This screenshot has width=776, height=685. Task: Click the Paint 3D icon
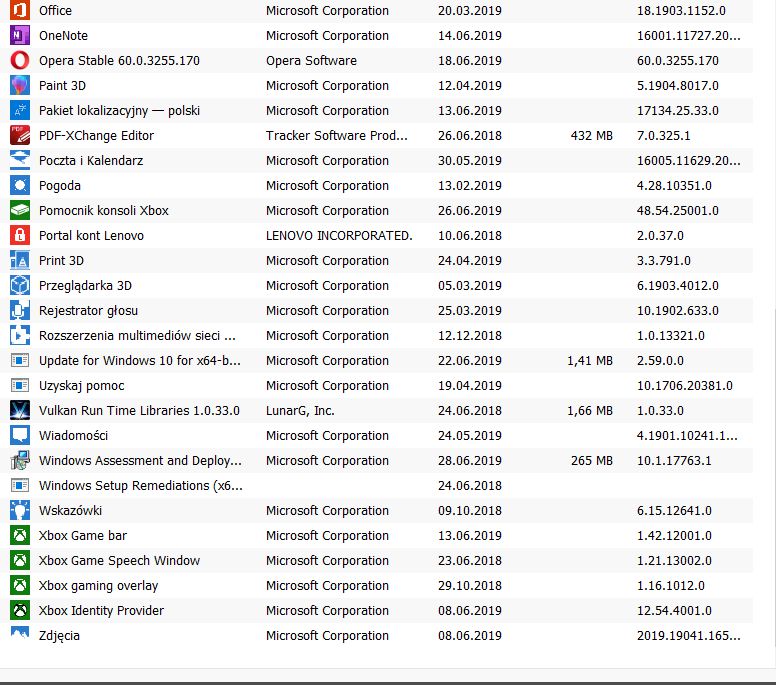pos(20,86)
